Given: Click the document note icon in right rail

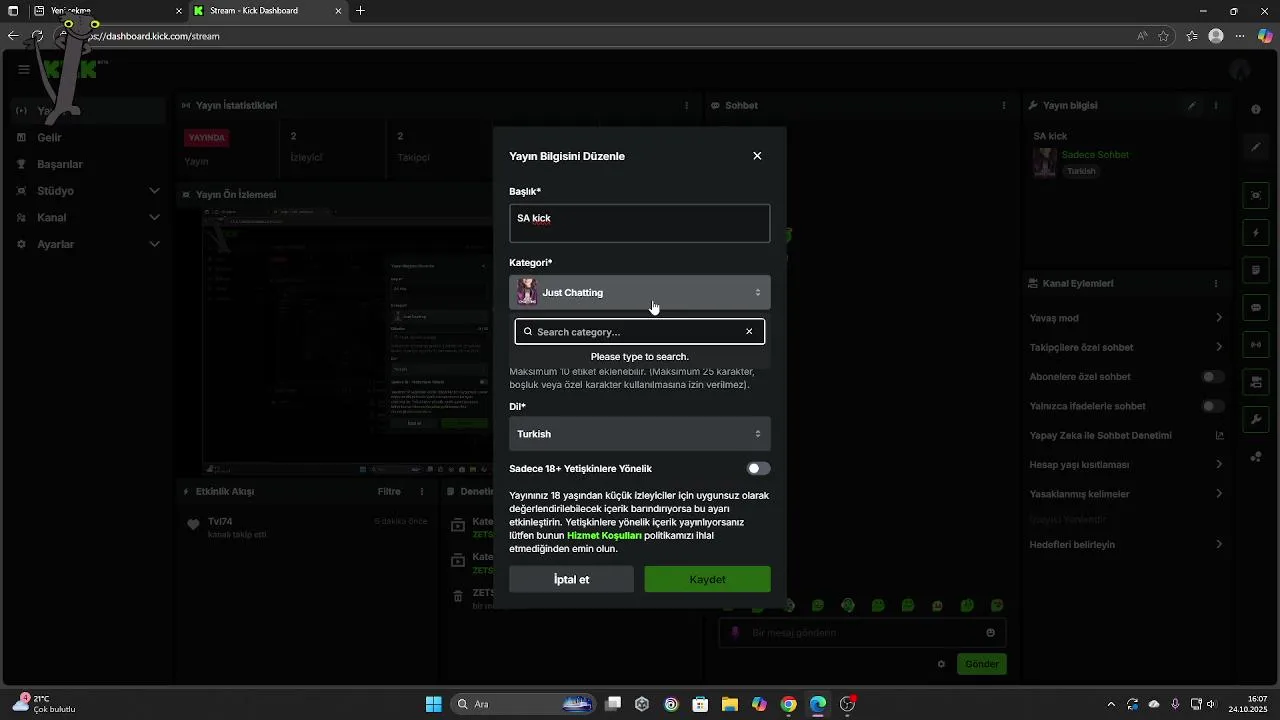Looking at the screenshot, I should (1256, 270).
